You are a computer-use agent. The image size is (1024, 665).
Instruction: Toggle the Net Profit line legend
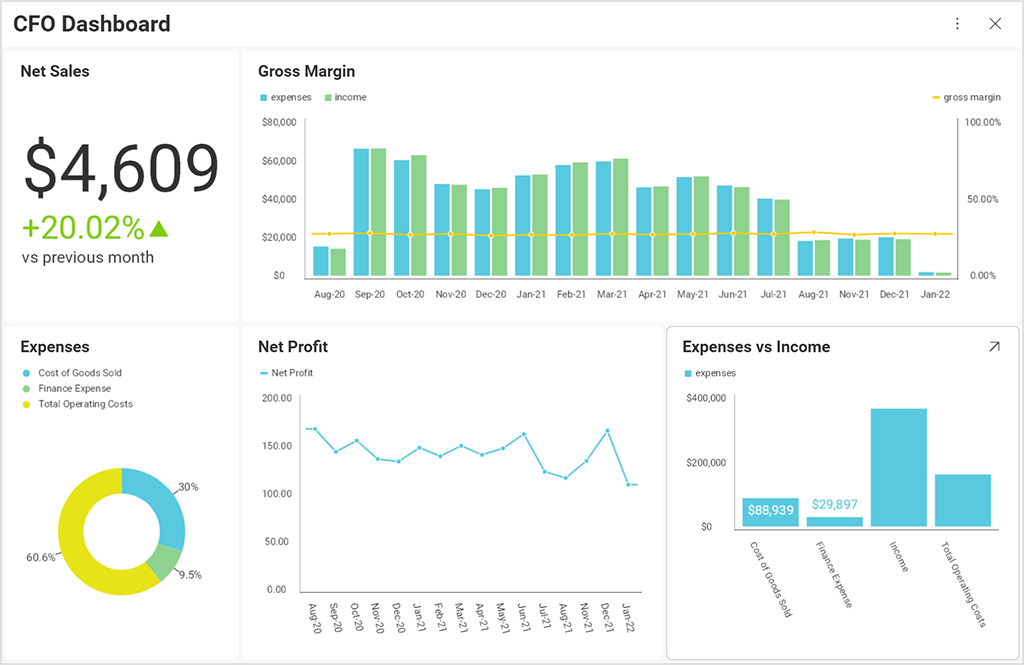click(286, 373)
